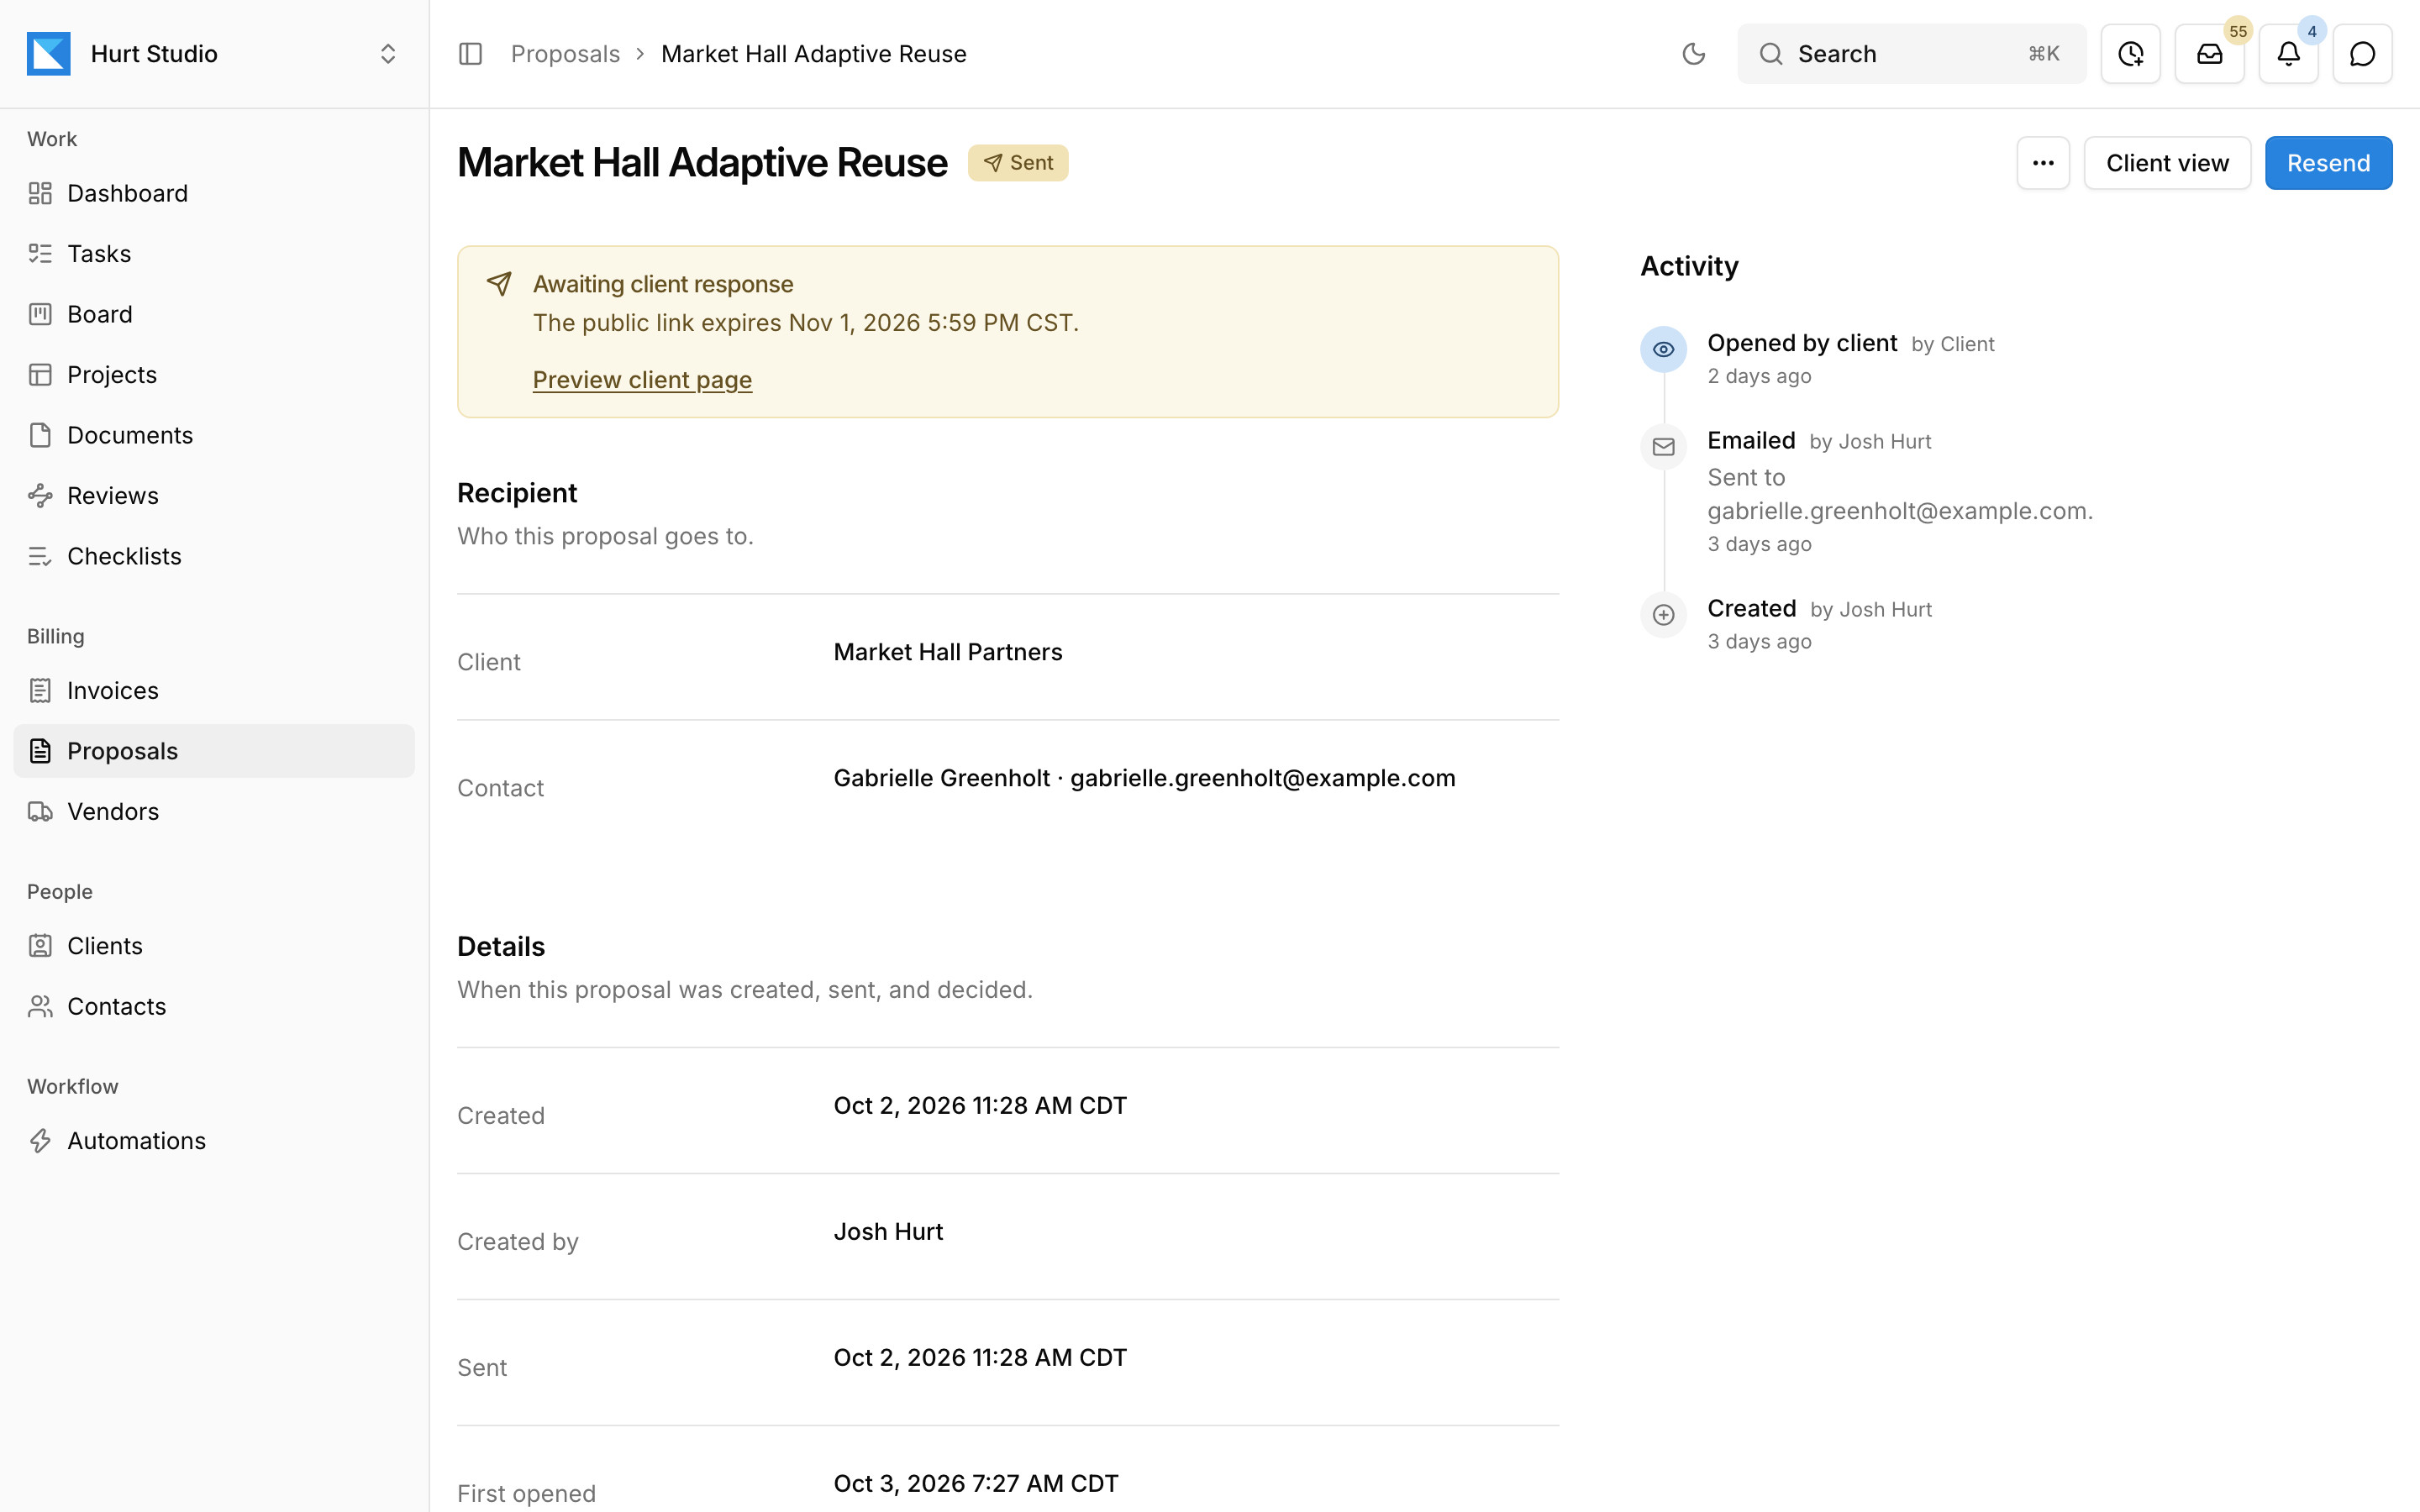
Task: Click the Sent status badge
Action: pos(1018,163)
